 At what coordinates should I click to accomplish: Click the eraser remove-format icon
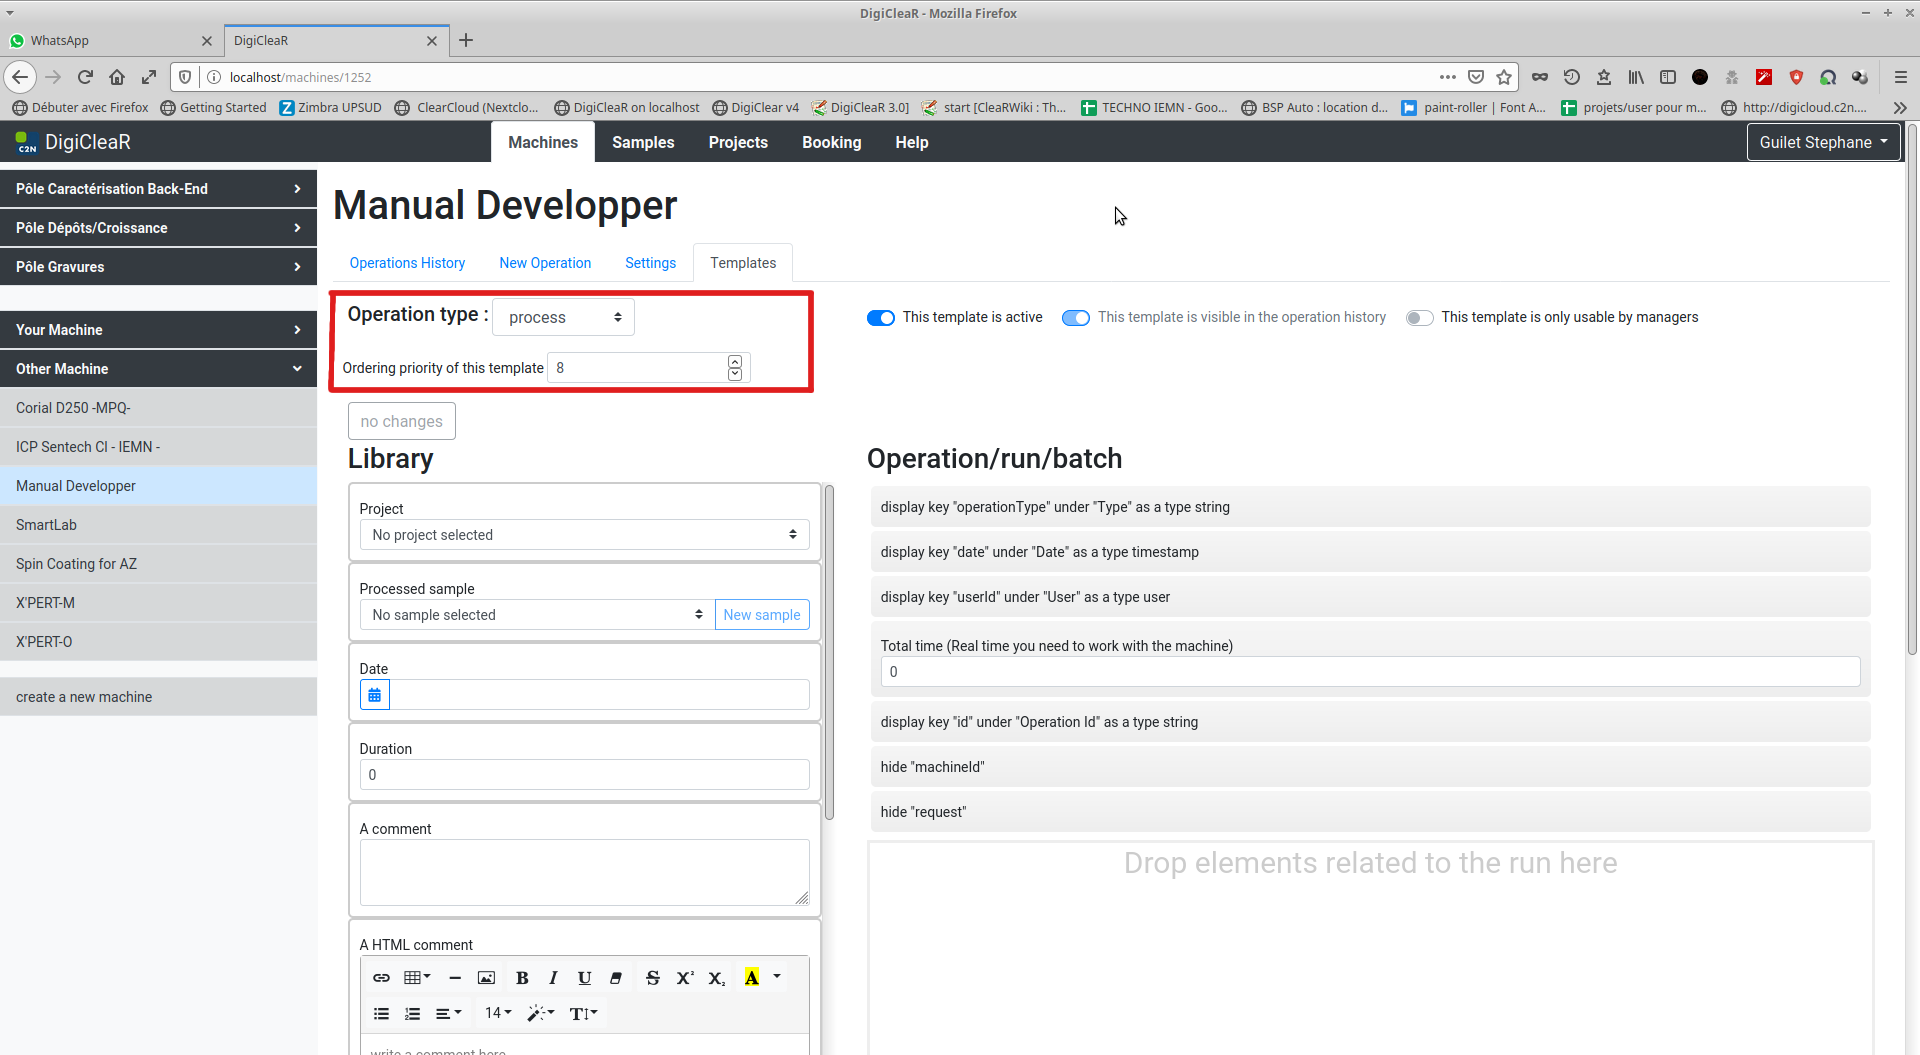pyautogui.click(x=616, y=978)
